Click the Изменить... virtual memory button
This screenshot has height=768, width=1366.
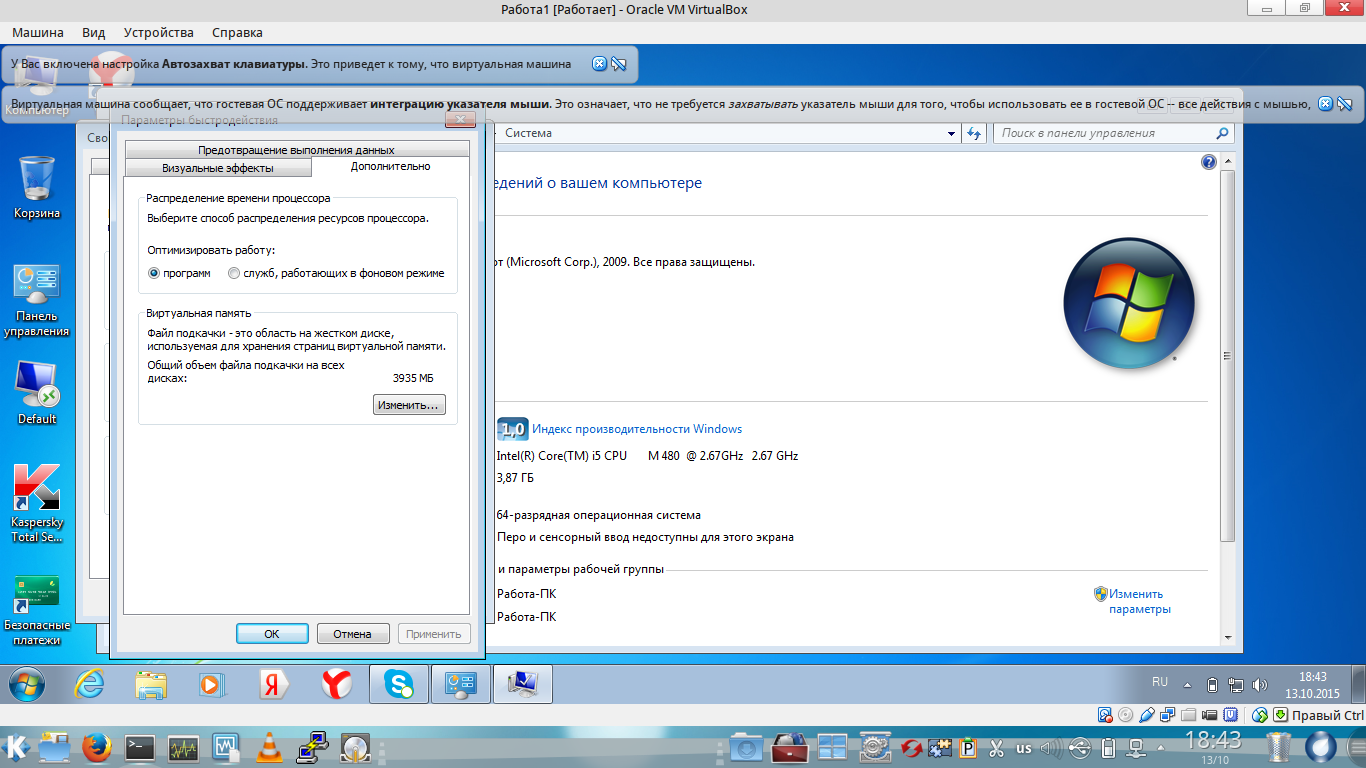pyautogui.click(x=409, y=405)
